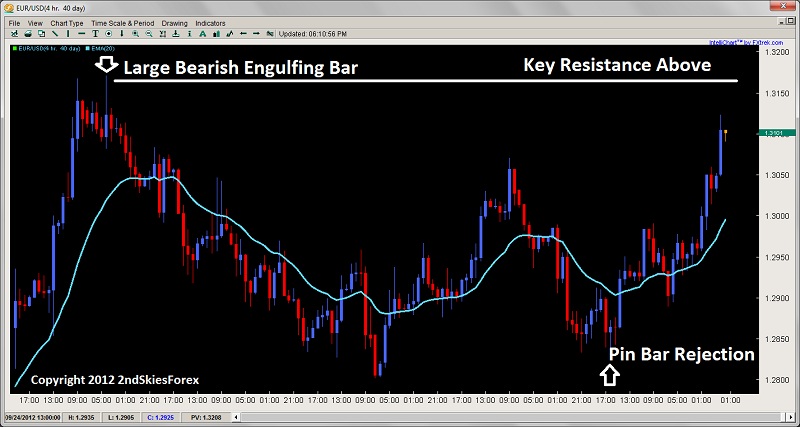Click the 1.3200 price axis label
Screen dimensions: 800x427
[x=778, y=52]
